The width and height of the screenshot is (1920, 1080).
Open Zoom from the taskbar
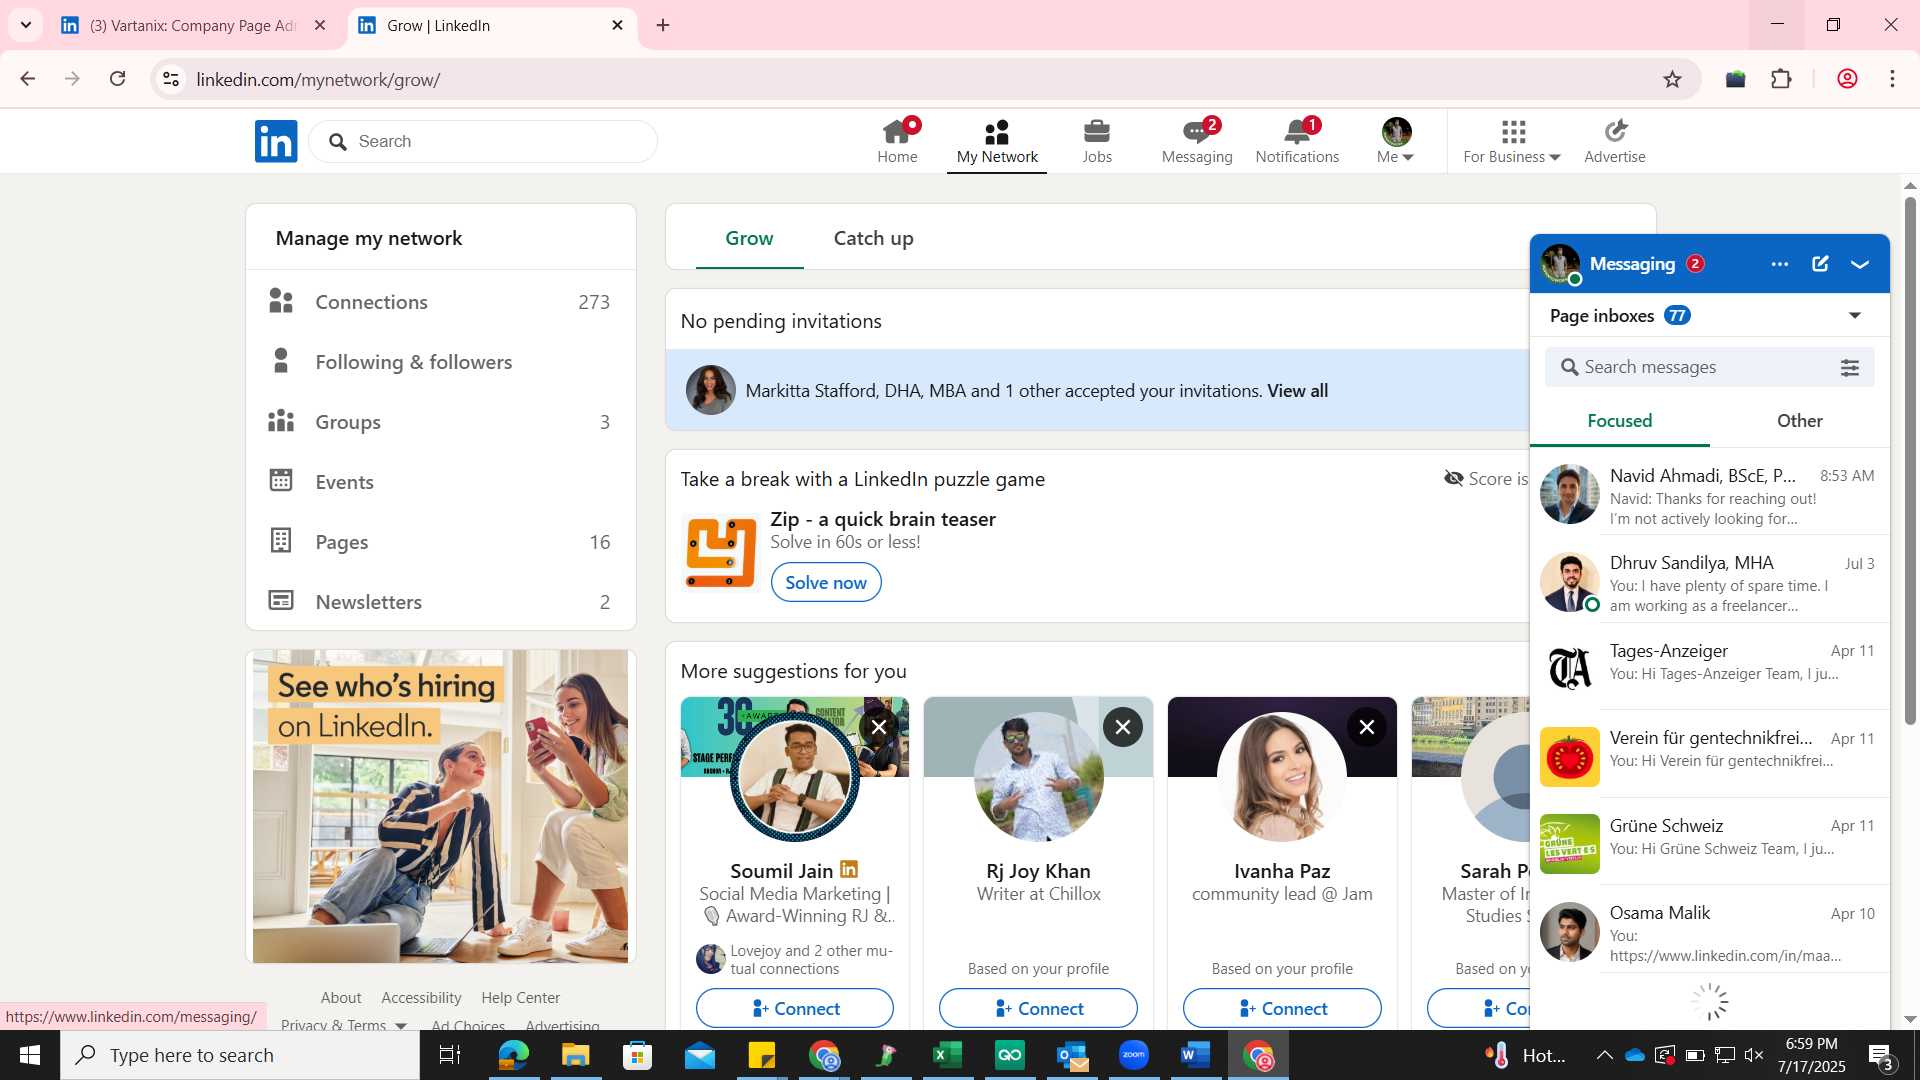tap(1133, 1055)
